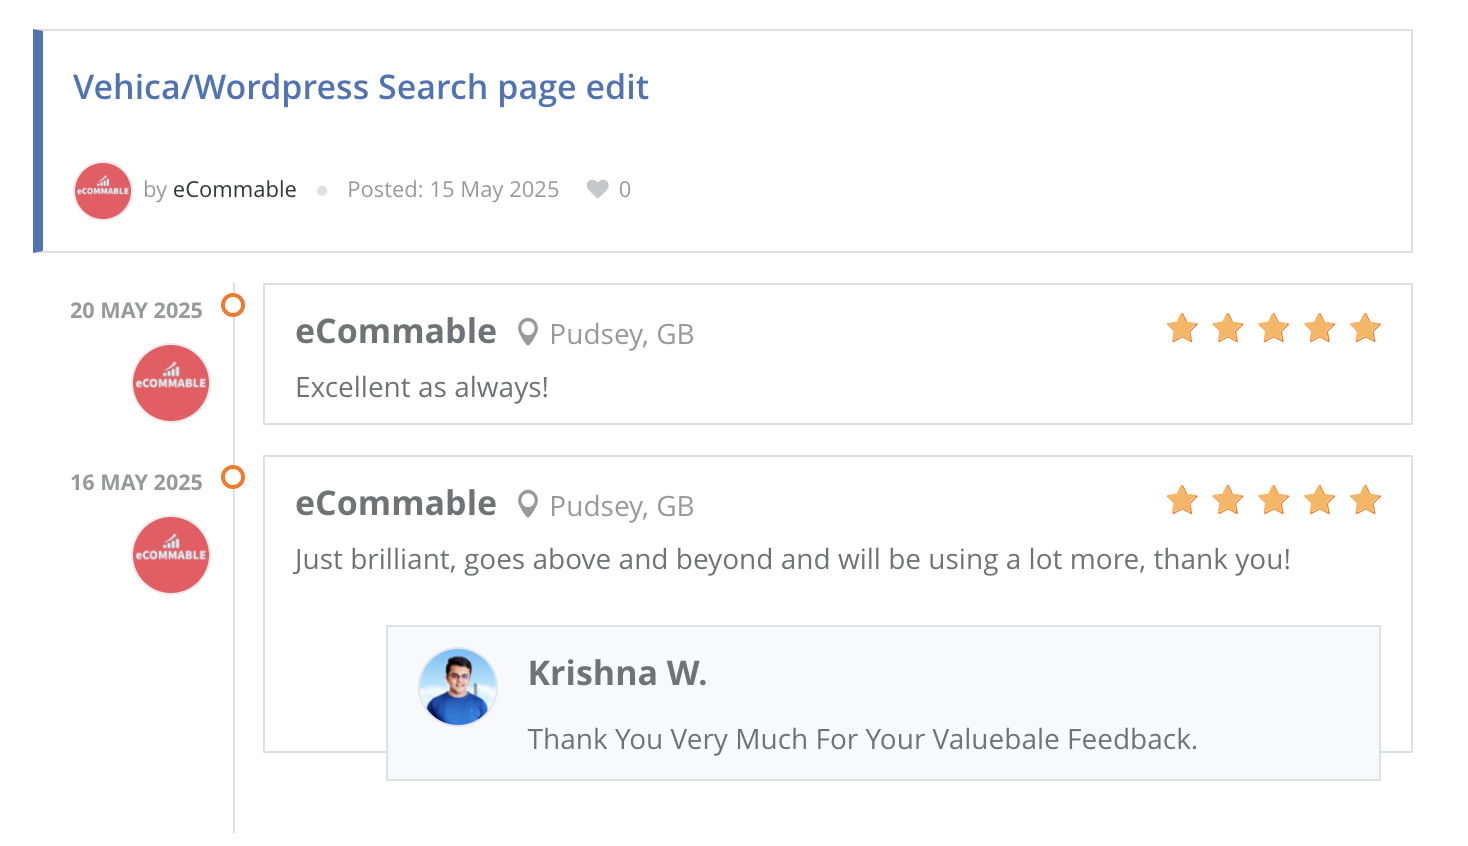Click the 'Excellent as always!' review text
This screenshot has width=1468, height=846.
(422, 388)
